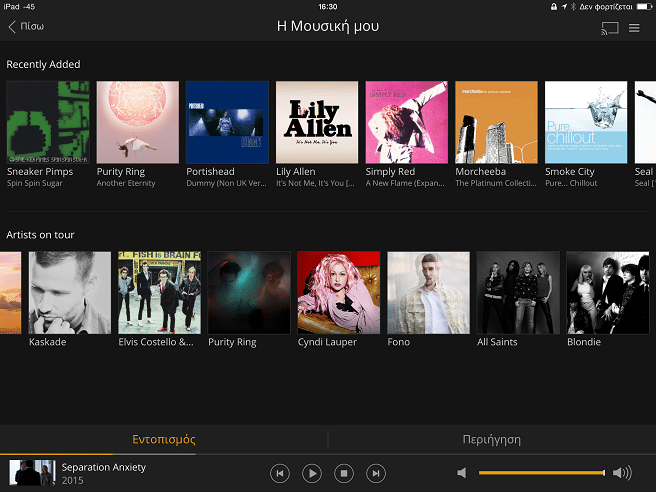The width and height of the screenshot is (656, 492).
Task: Tap the location arrow in status bar
Action: click(564, 7)
